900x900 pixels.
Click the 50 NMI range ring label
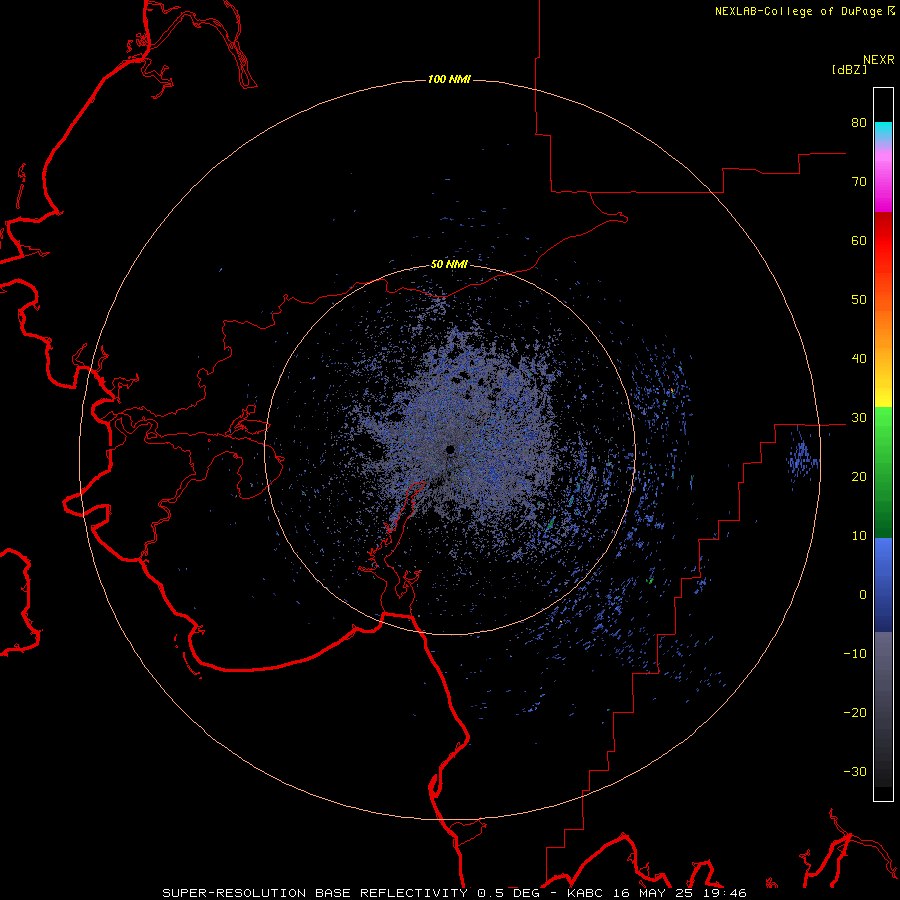tap(449, 265)
